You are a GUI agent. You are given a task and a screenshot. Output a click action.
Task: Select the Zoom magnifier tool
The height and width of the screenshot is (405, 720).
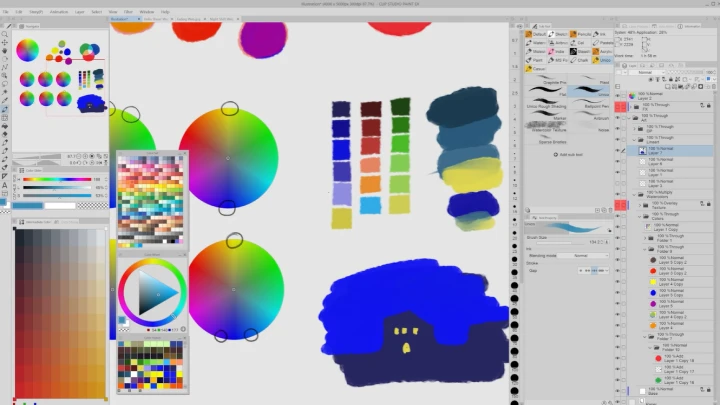(x=5, y=34)
